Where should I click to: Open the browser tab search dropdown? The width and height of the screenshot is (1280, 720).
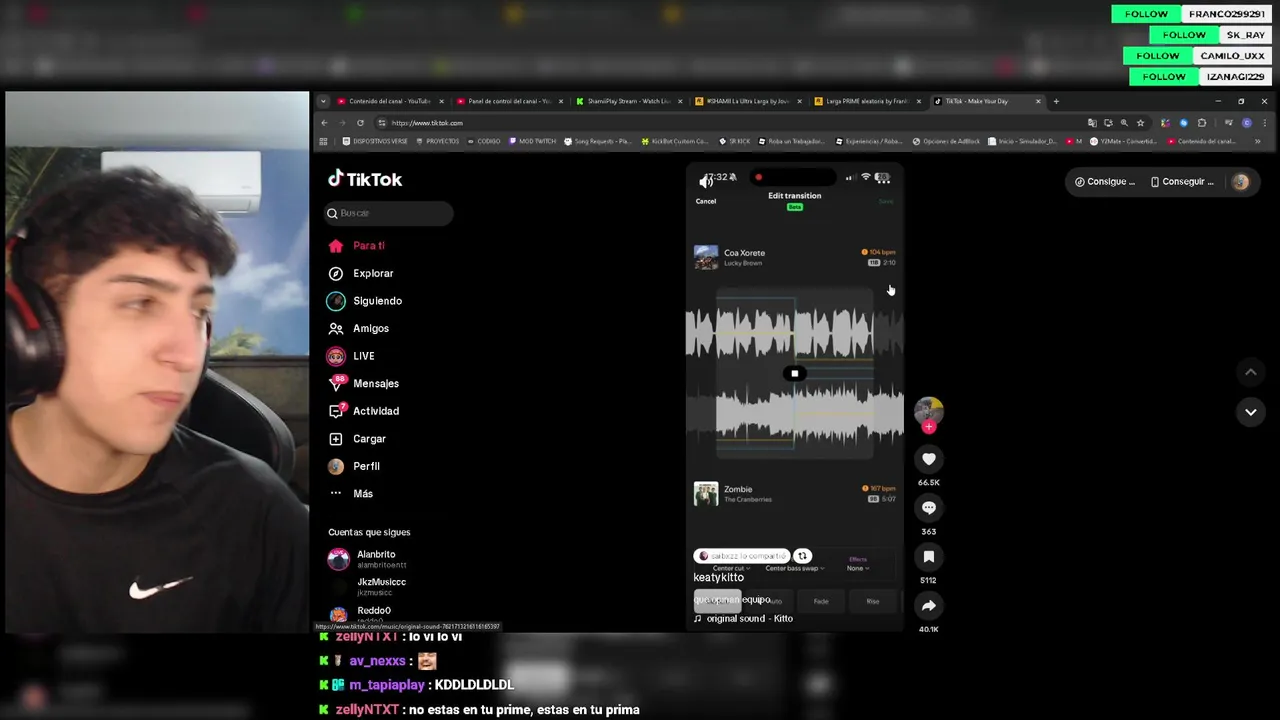[323, 101]
